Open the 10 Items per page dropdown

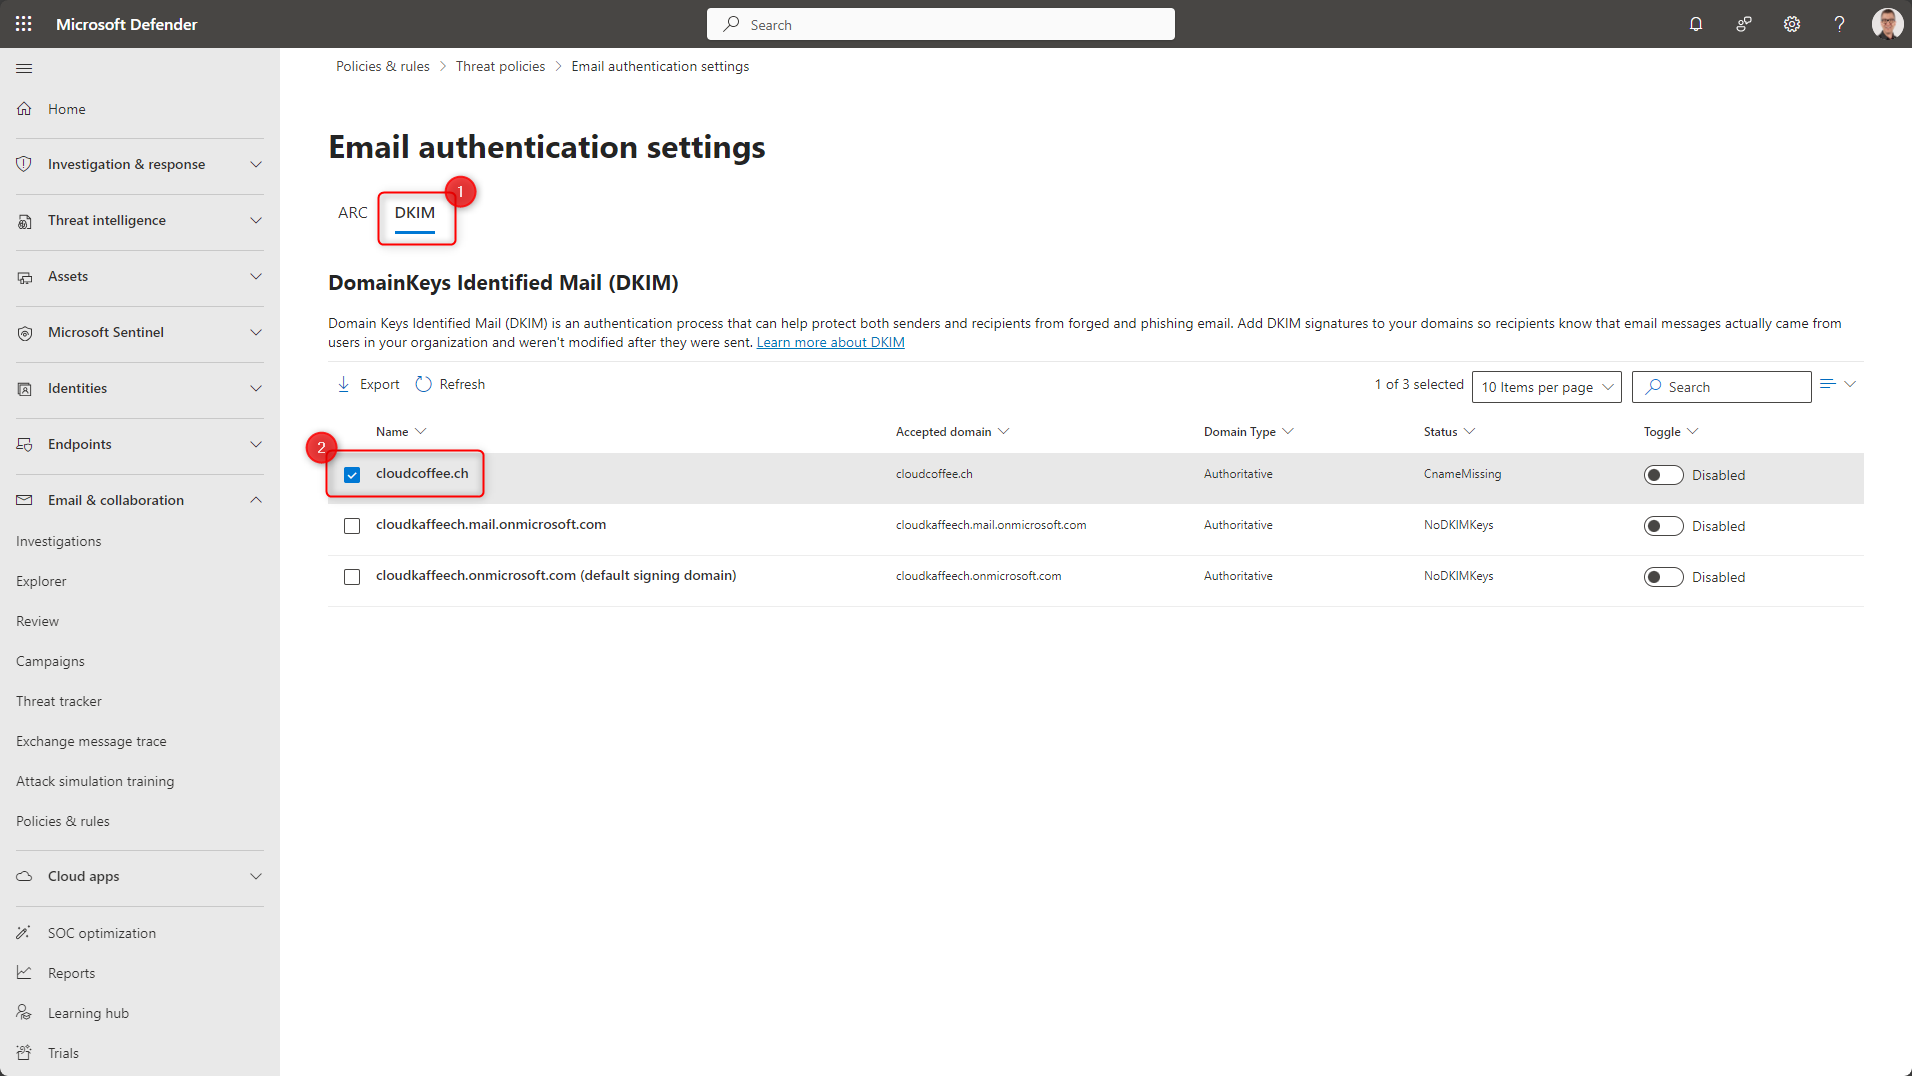point(1546,387)
